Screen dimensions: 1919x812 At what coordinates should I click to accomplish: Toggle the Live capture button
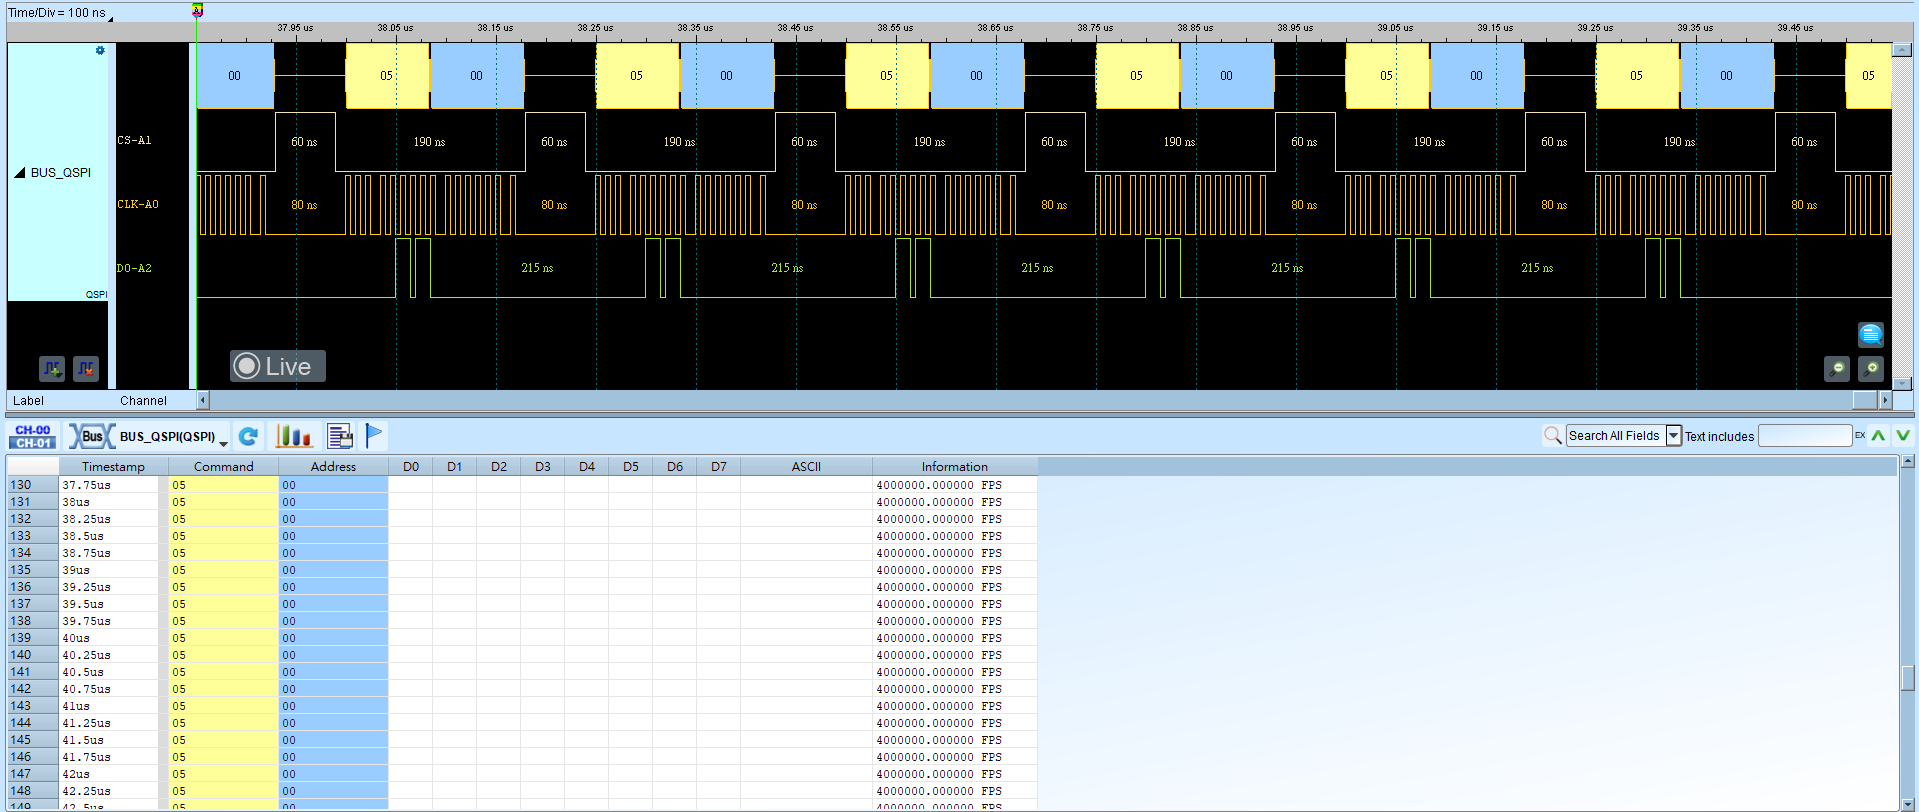pos(277,366)
